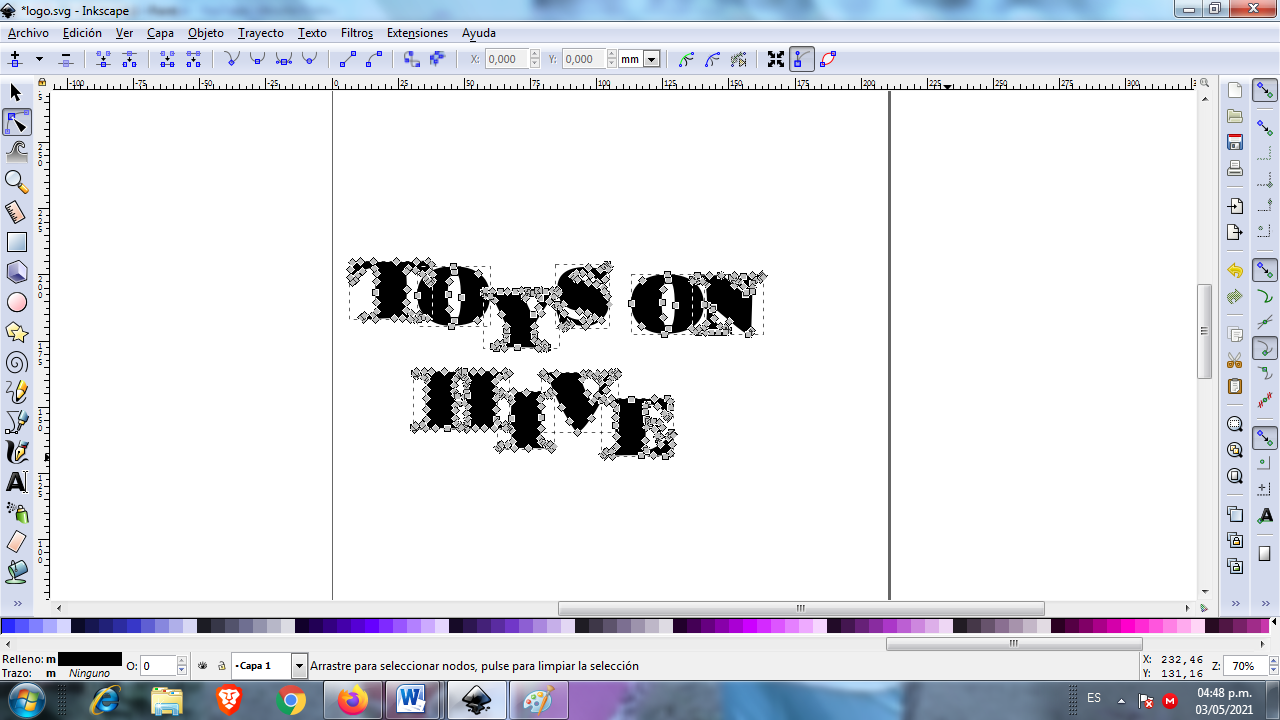Open the mm units dropdown
Image resolution: width=1280 pixels, height=720 pixels.
coord(652,59)
